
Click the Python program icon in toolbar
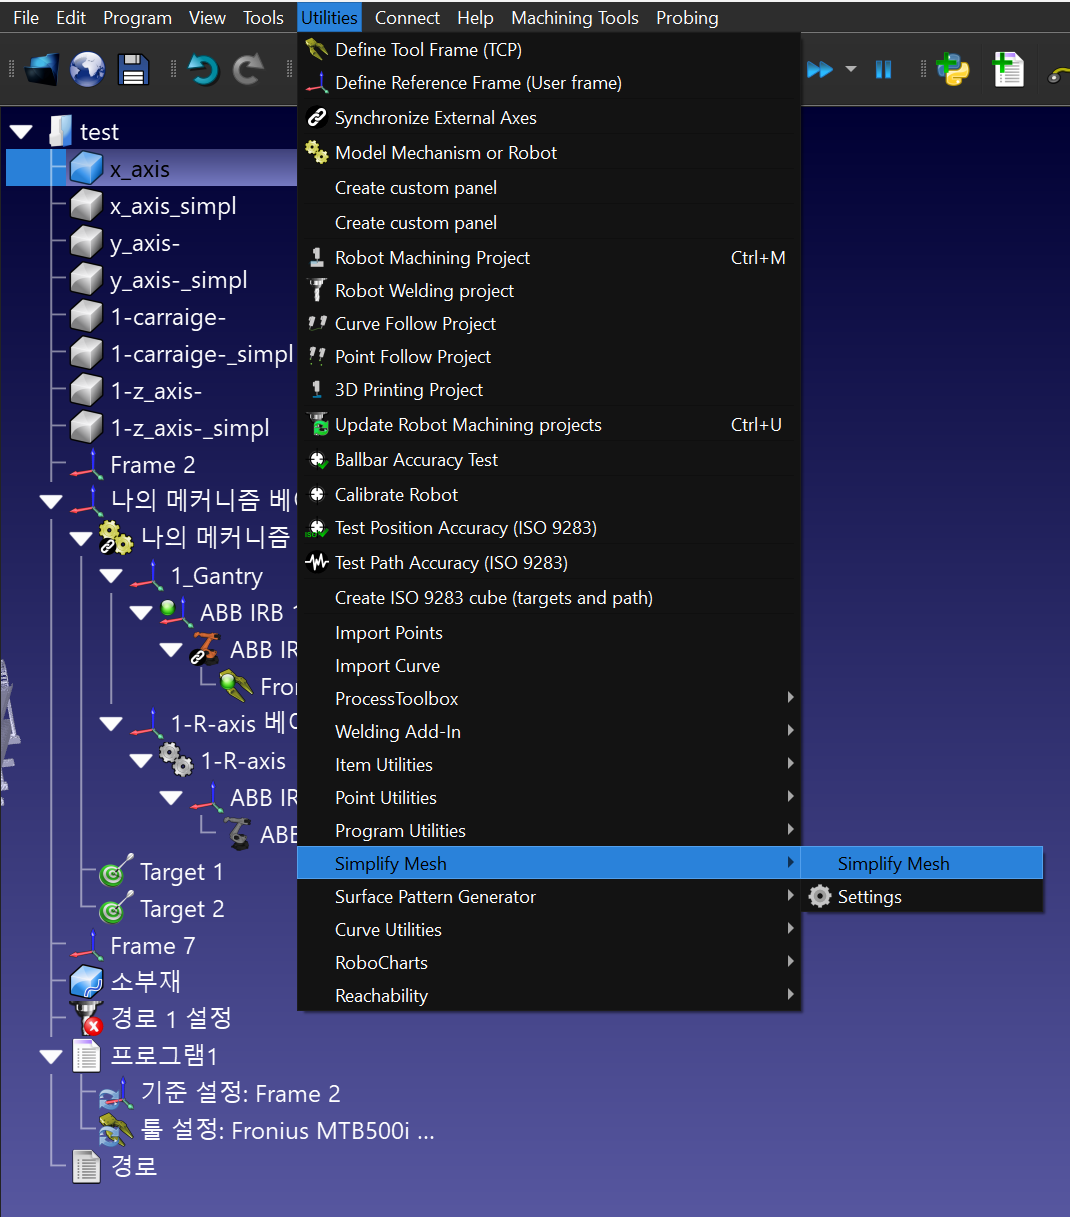[952, 69]
